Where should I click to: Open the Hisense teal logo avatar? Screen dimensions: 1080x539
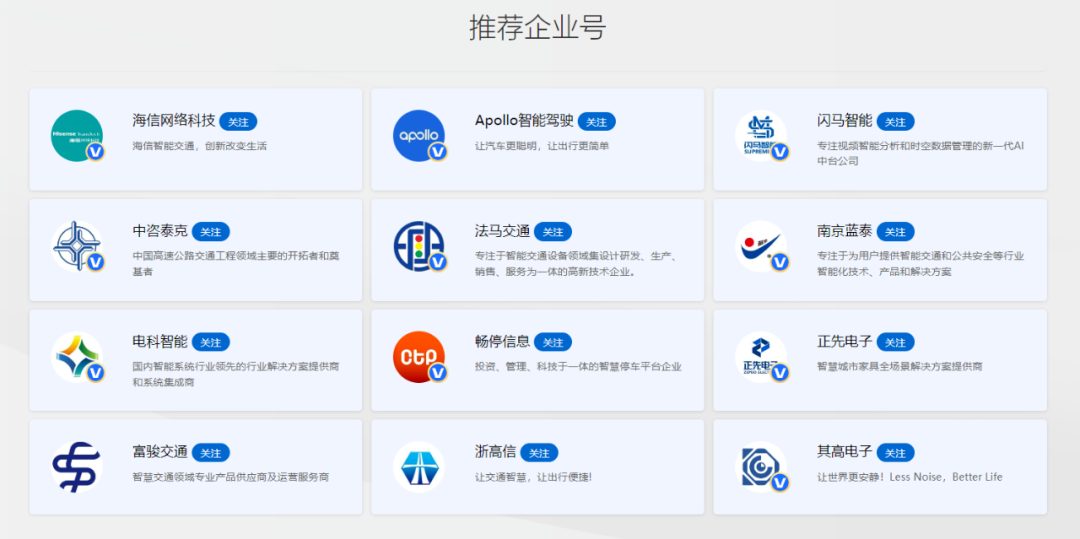pos(77,136)
